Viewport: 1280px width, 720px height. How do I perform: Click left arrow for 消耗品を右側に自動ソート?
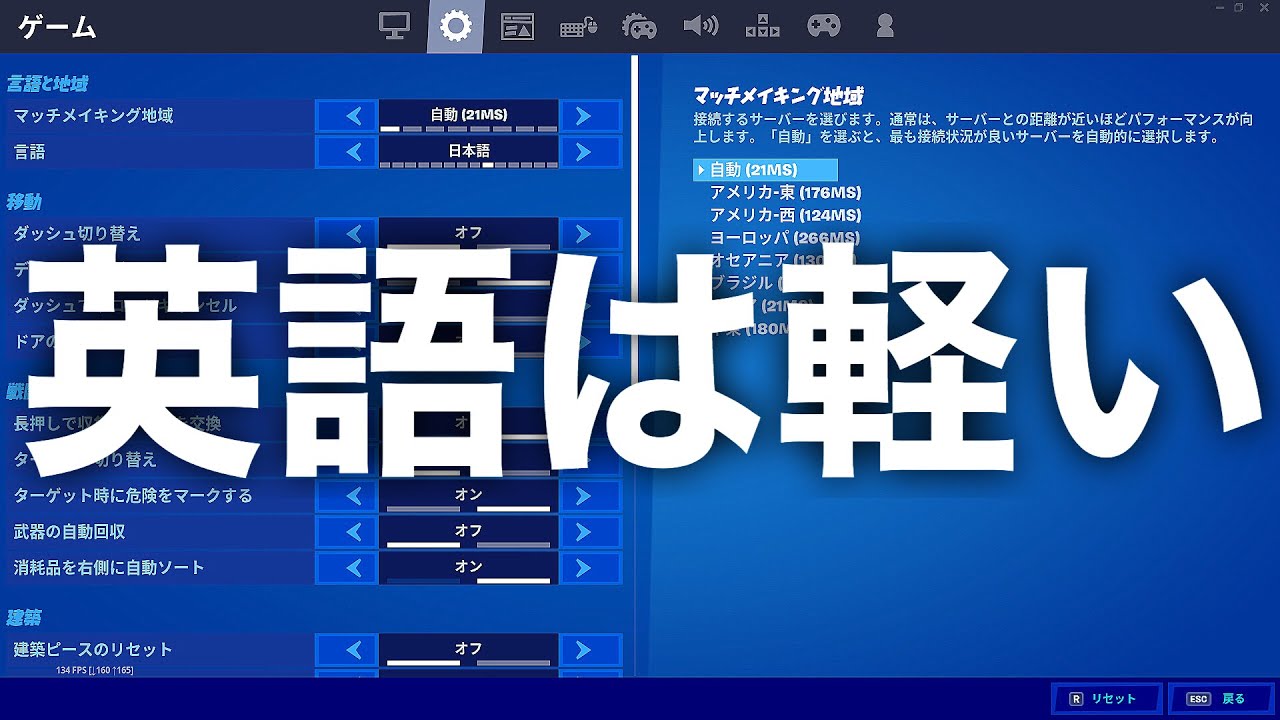point(347,568)
